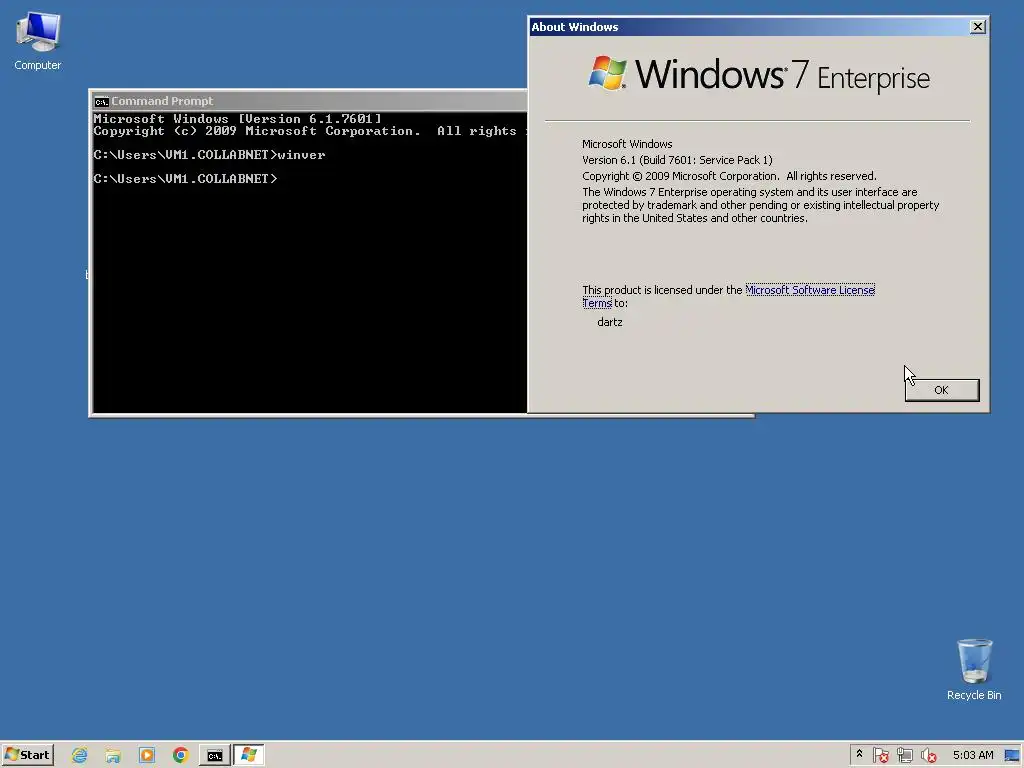Open Windows Explorer folder icon in taskbar
Viewport: 1024px width, 768px height.
pyautogui.click(x=113, y=755)
